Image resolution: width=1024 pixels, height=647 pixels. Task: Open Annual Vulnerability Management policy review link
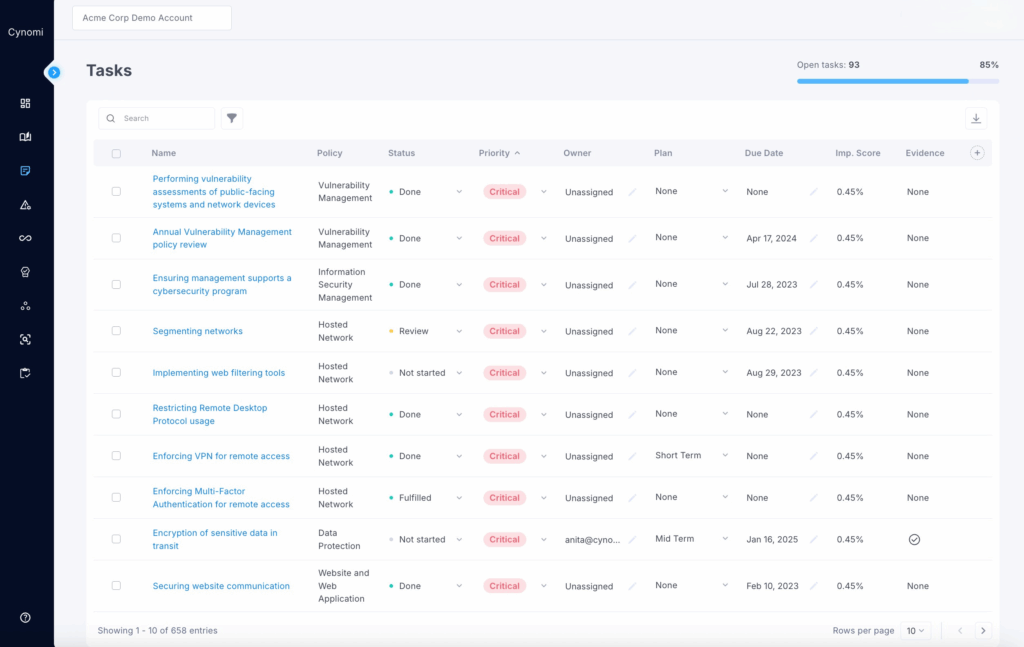click(x=222, y=238)
